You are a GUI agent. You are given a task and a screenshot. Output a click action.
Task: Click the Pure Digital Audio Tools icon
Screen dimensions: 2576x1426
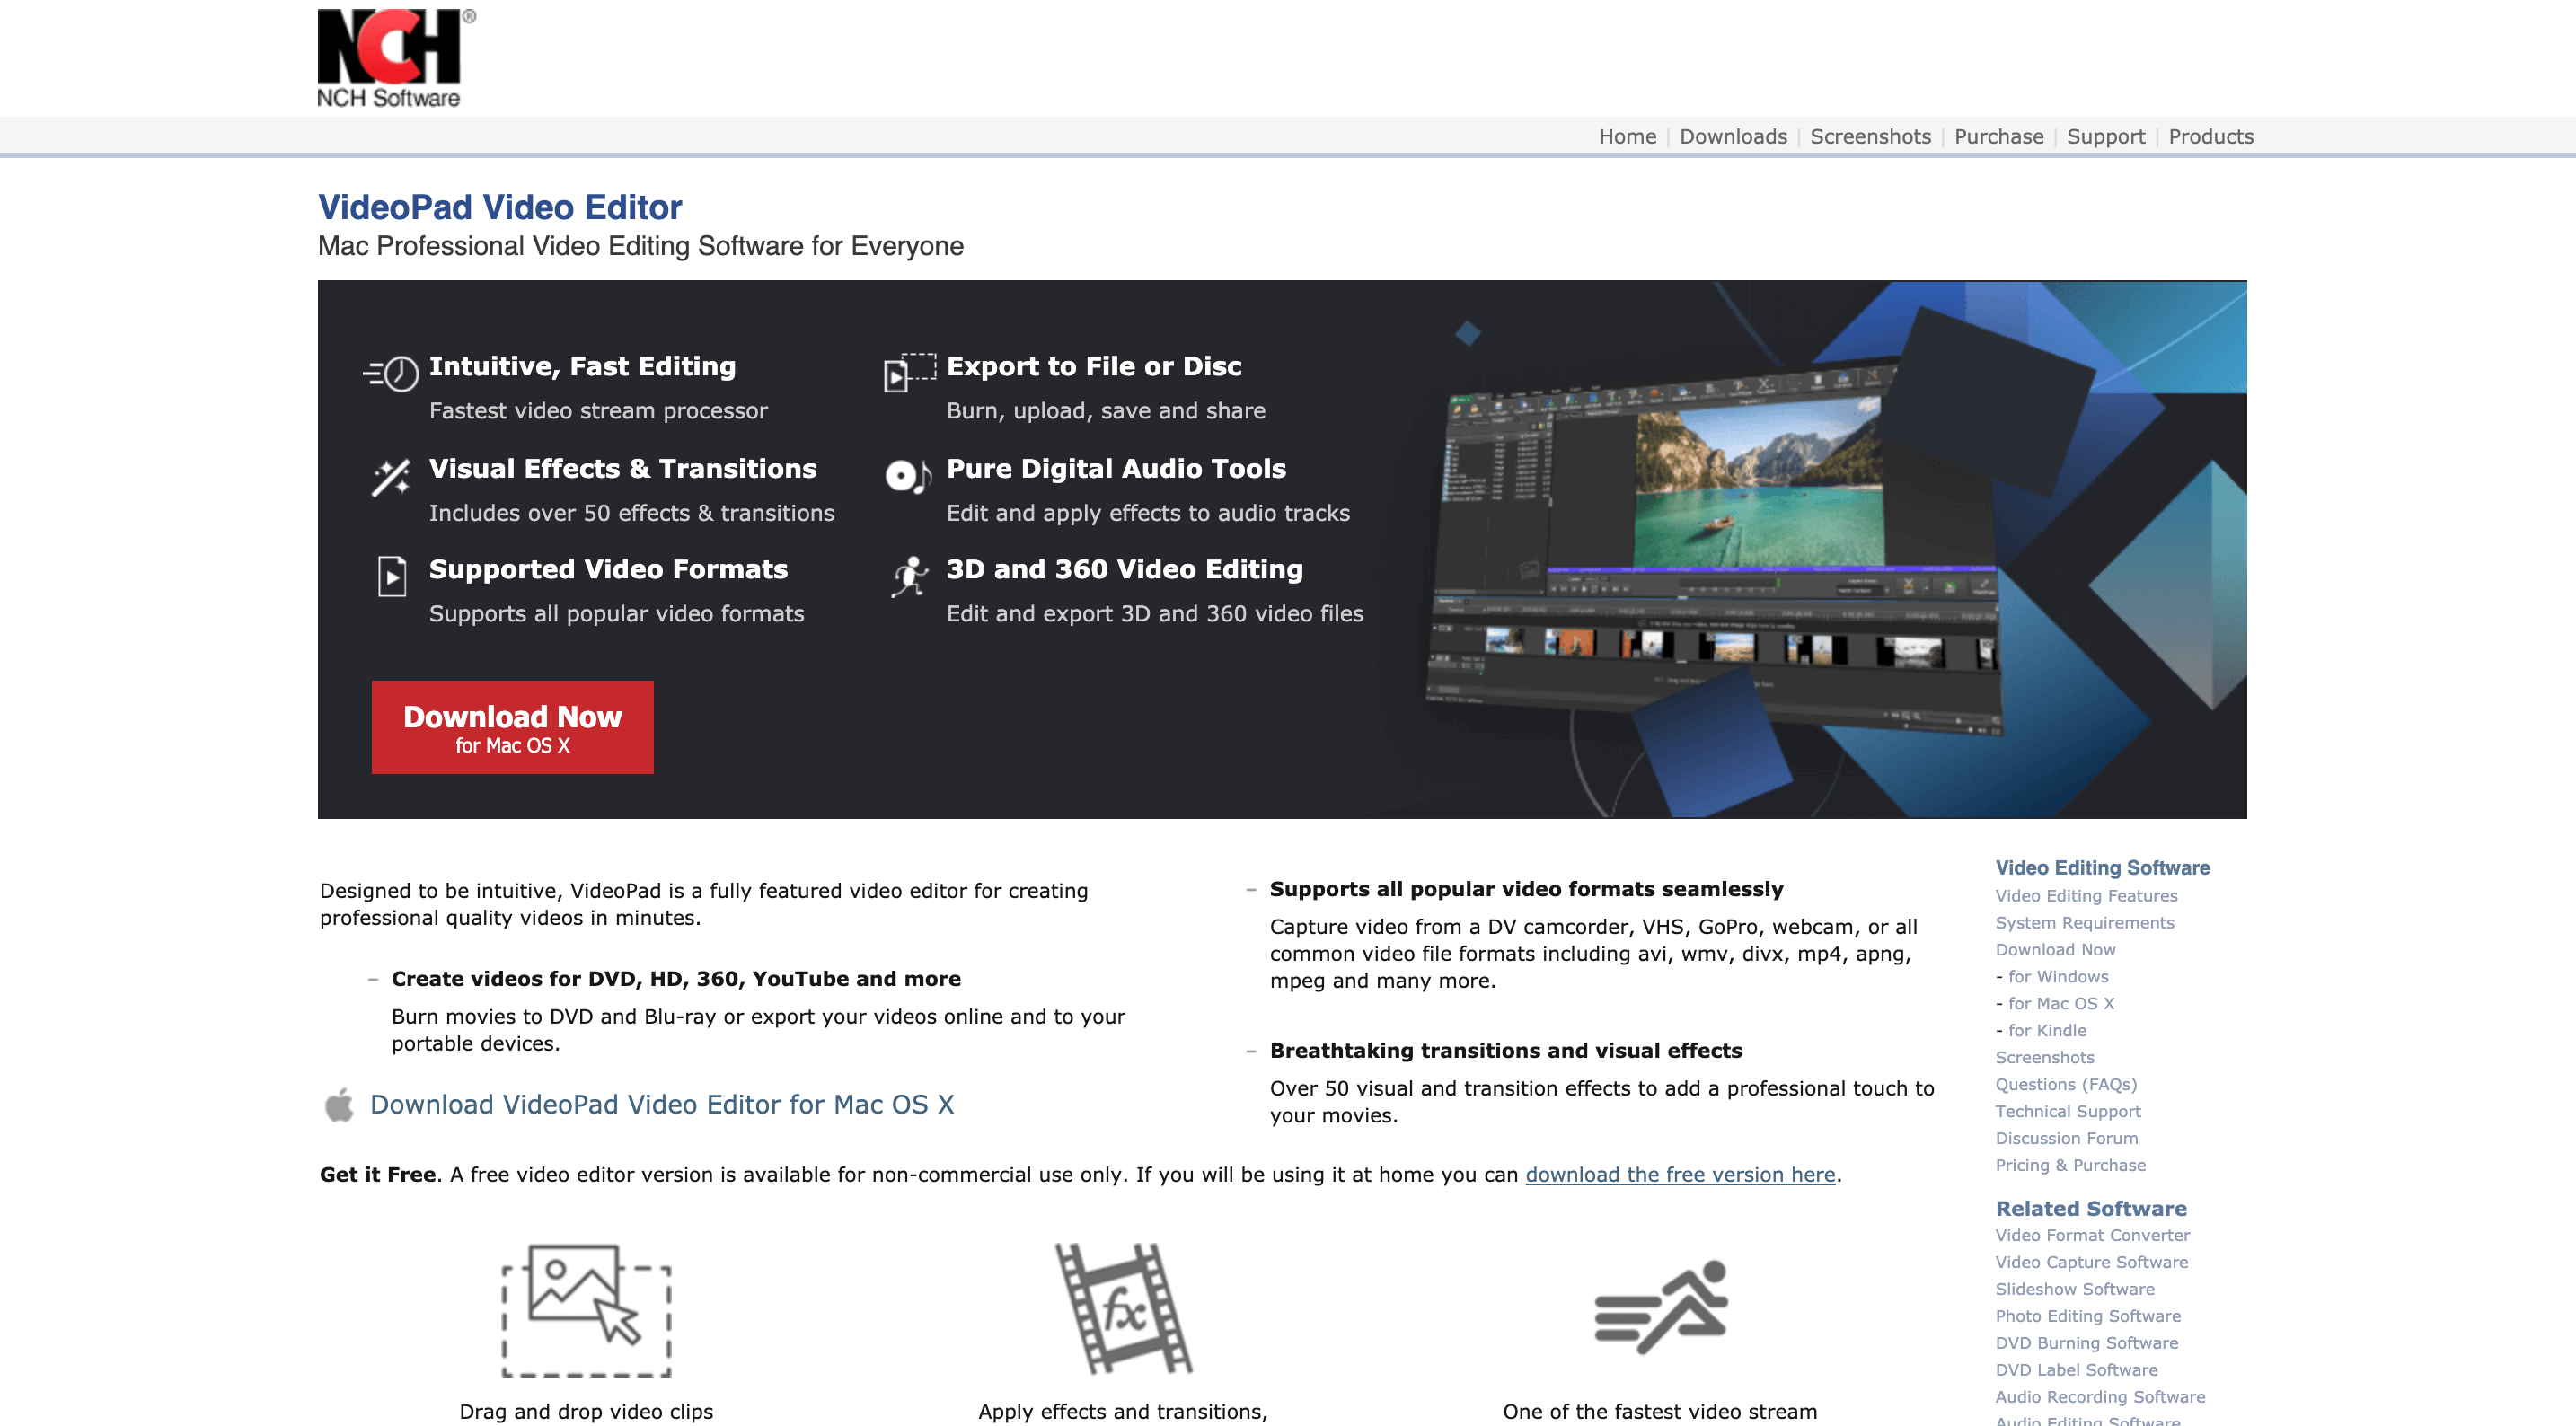point(909,476)
